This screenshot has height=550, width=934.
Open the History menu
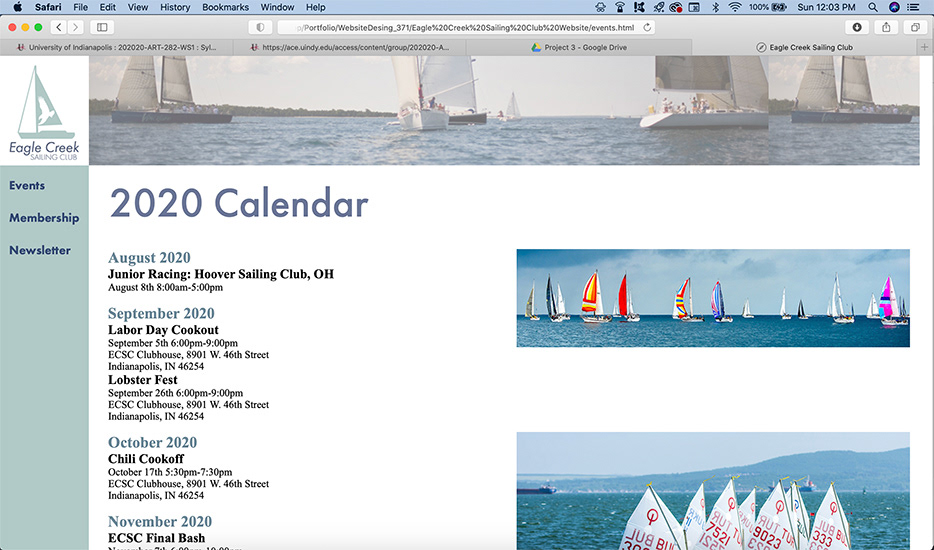175,7
